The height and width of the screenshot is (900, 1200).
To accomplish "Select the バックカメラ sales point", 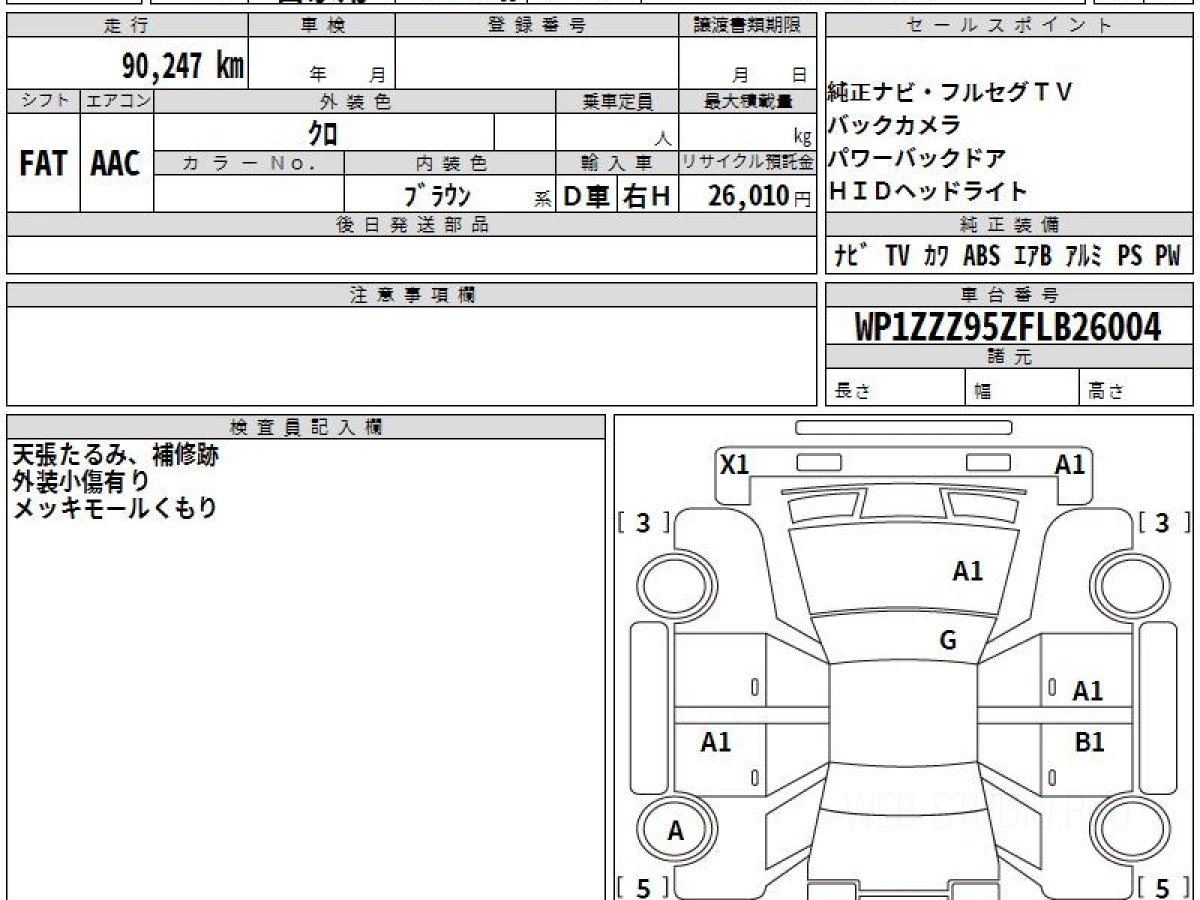I will coord(894,126).
